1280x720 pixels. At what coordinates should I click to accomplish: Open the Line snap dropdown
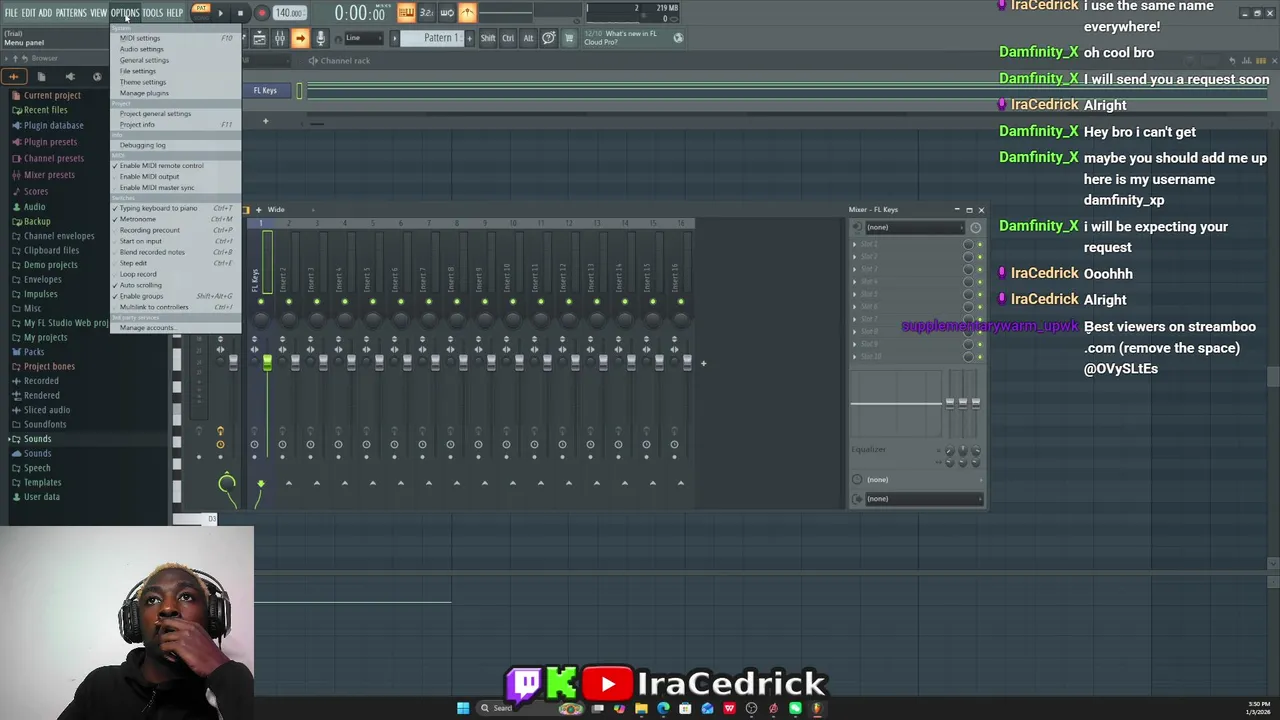(x=363, y=38)
